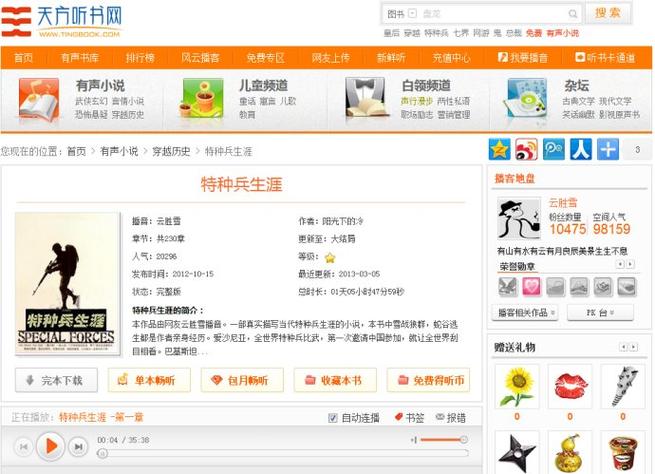Go to 充值中心 in navigation bar
Screen dimensions: 655x474
452,58
